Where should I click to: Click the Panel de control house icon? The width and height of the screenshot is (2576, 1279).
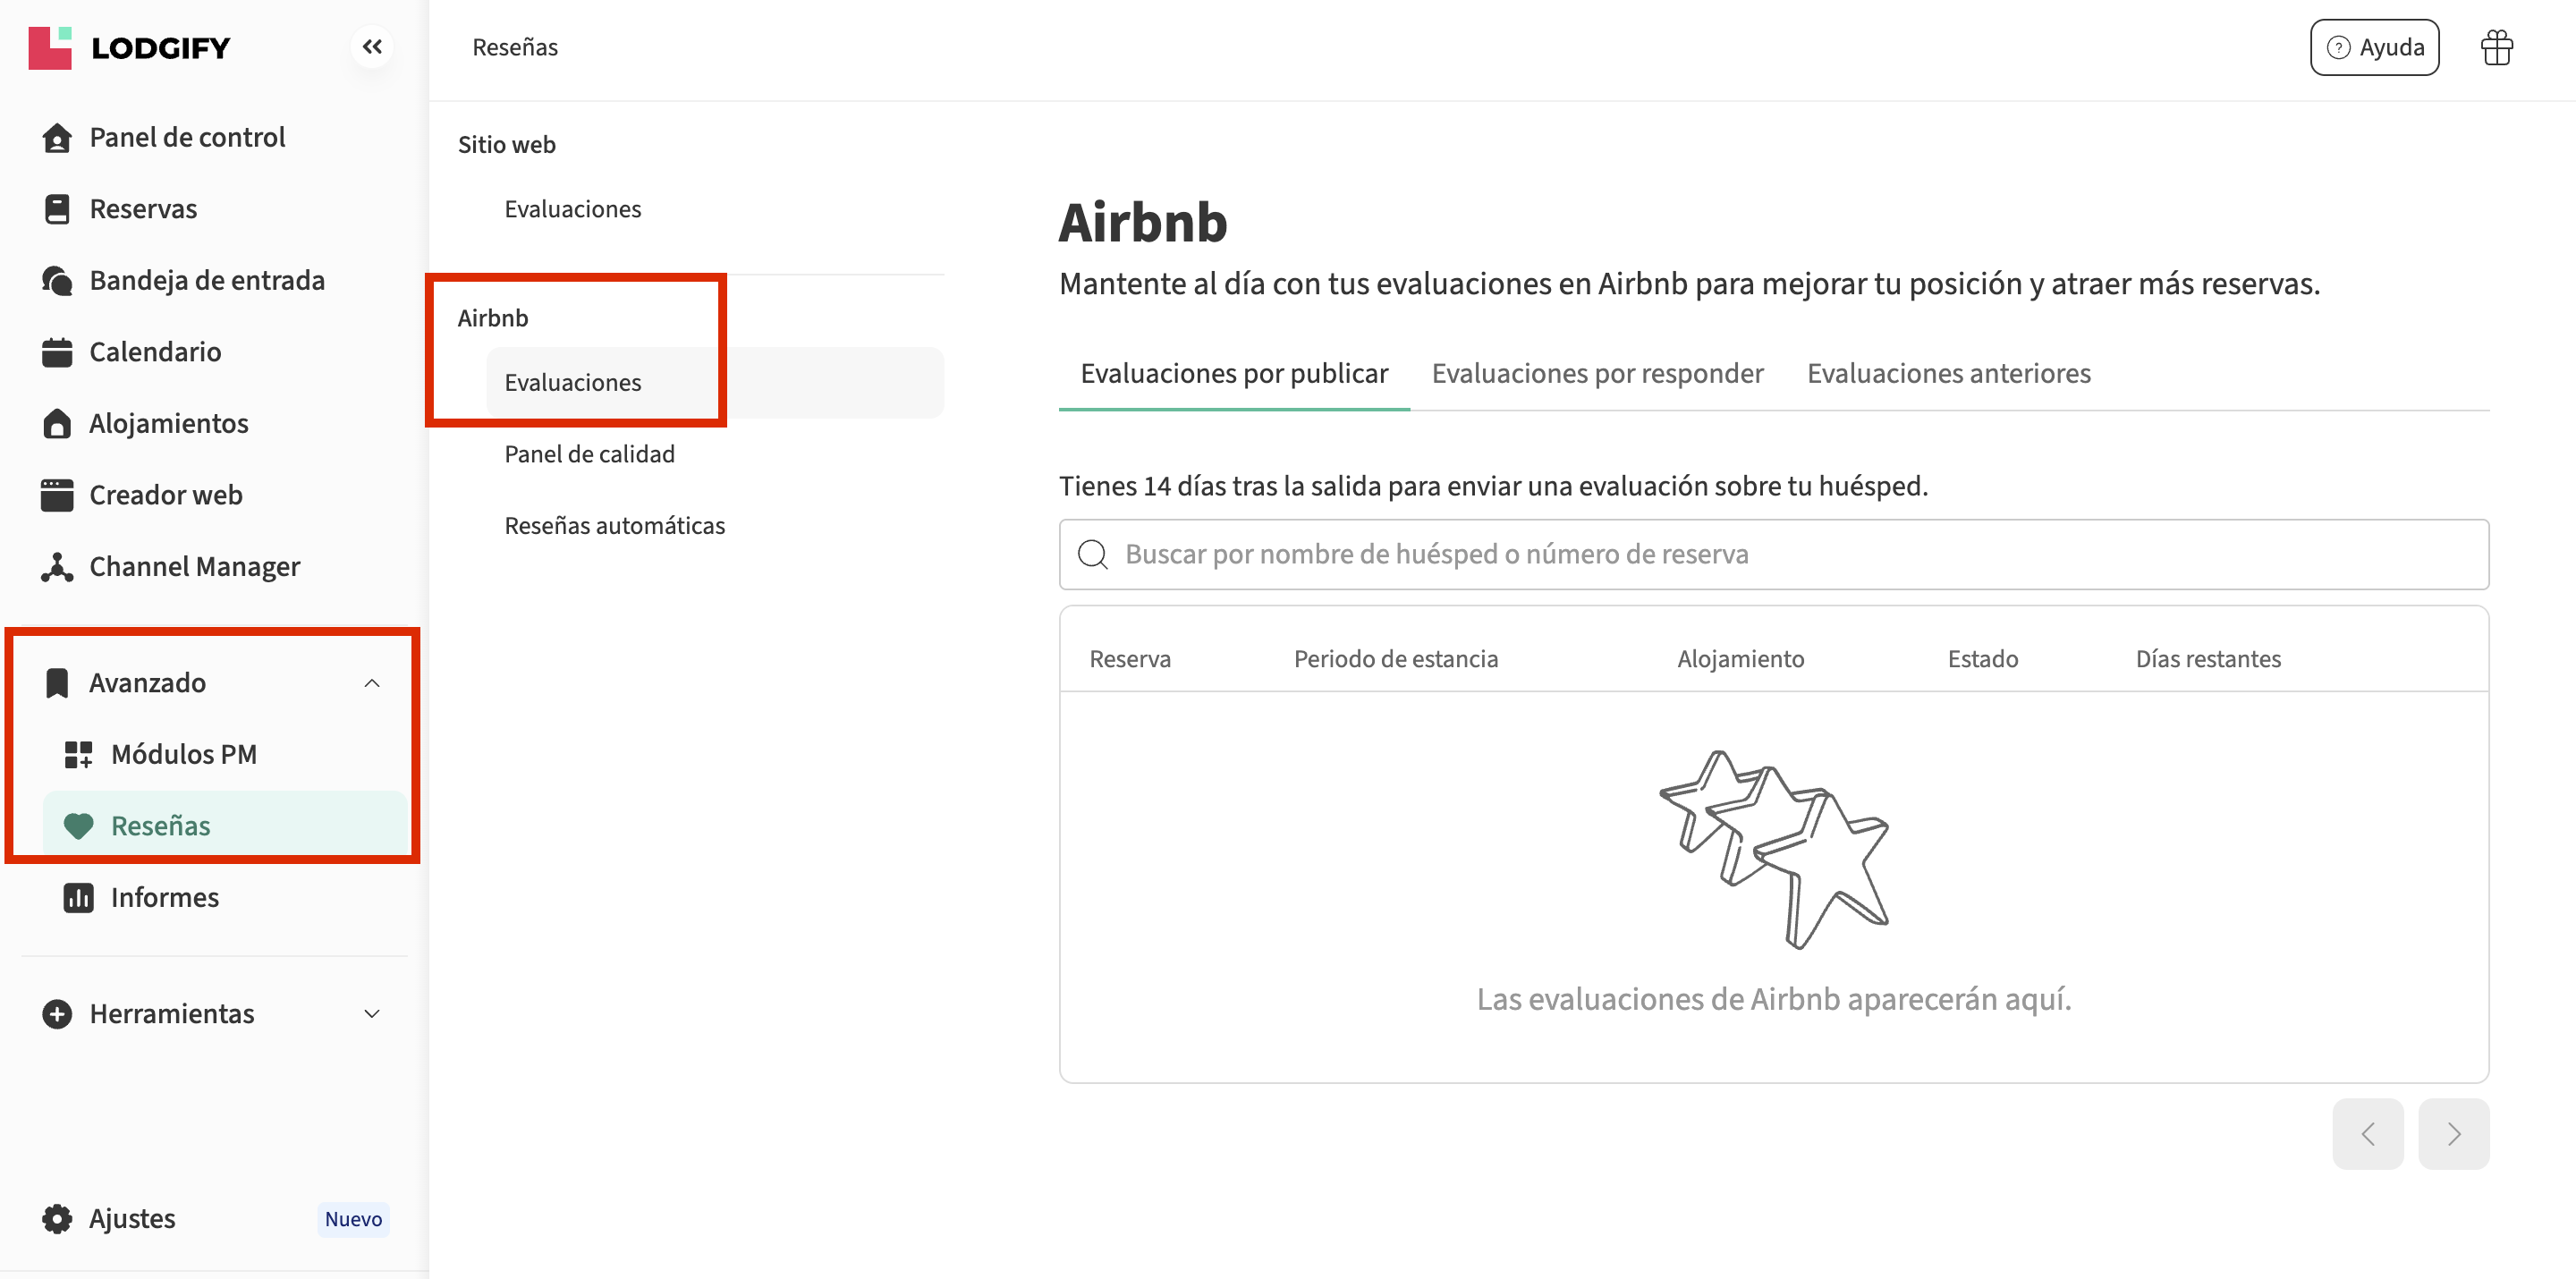point(57,137)
